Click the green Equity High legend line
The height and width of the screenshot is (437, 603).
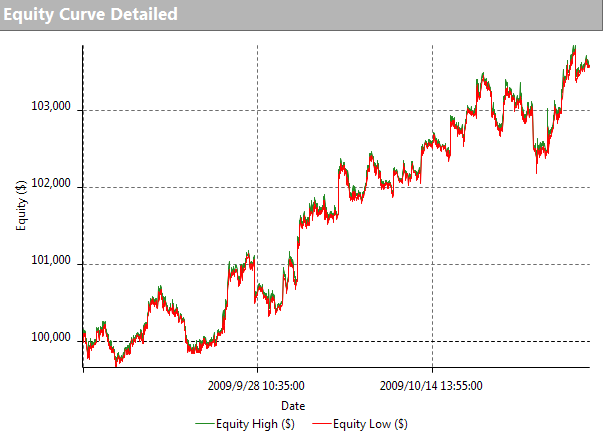point(205,424)
